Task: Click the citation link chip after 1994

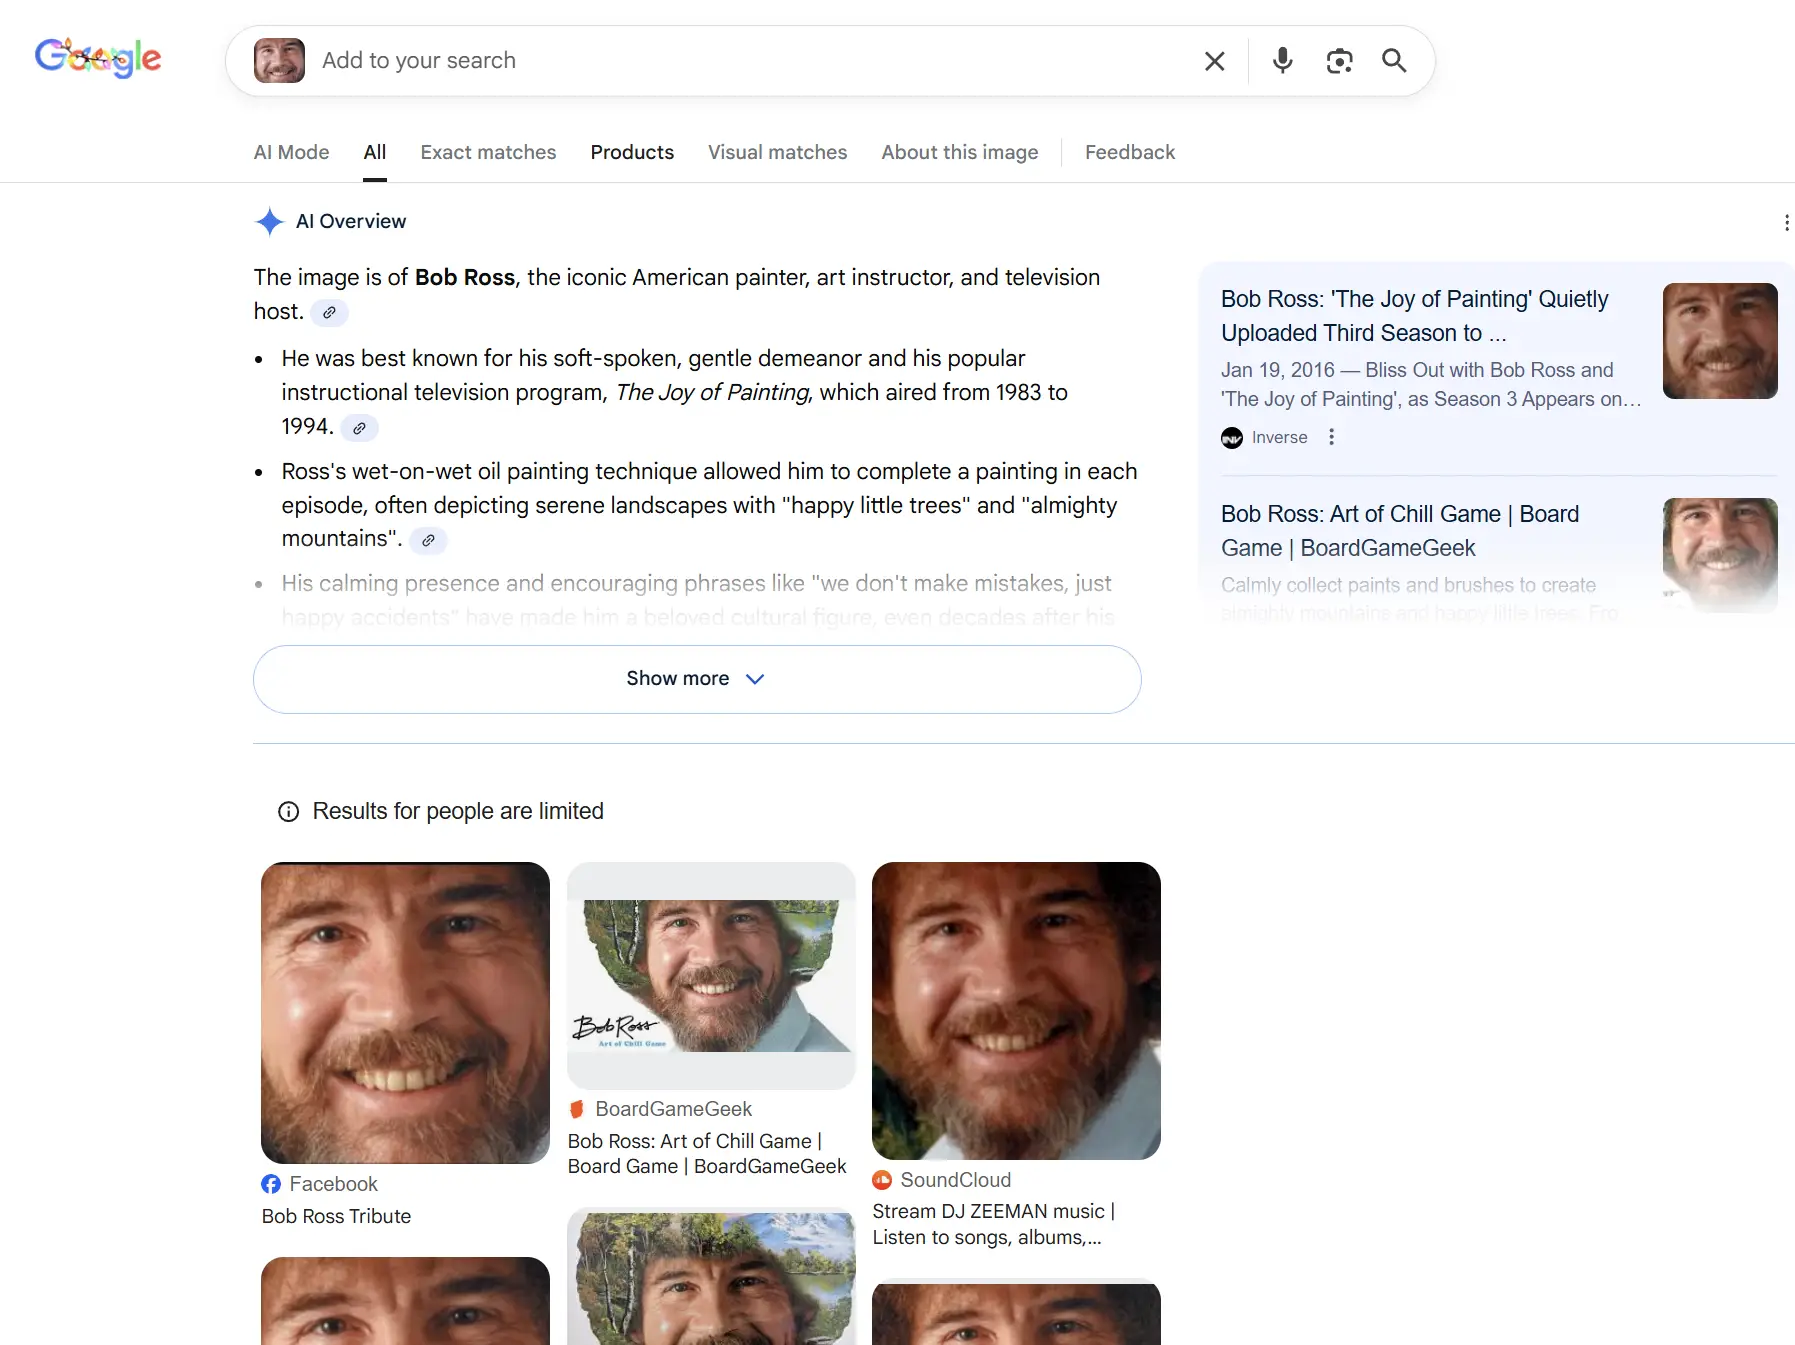Action: (359, 428)
